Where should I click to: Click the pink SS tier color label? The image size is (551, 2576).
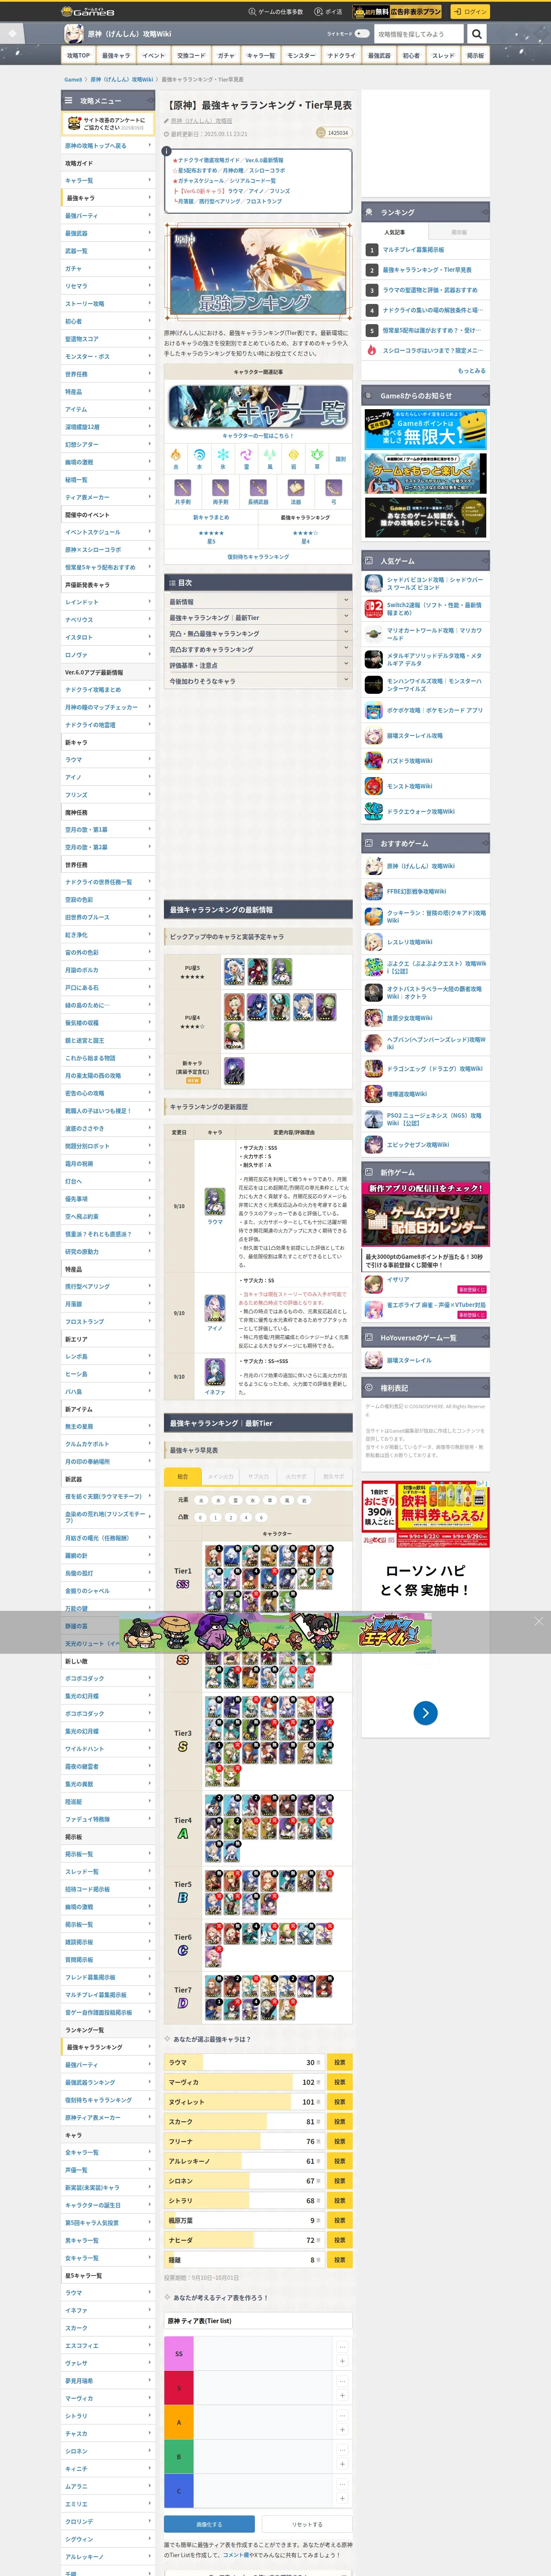pyautogui.click(x=179, y=2354)
